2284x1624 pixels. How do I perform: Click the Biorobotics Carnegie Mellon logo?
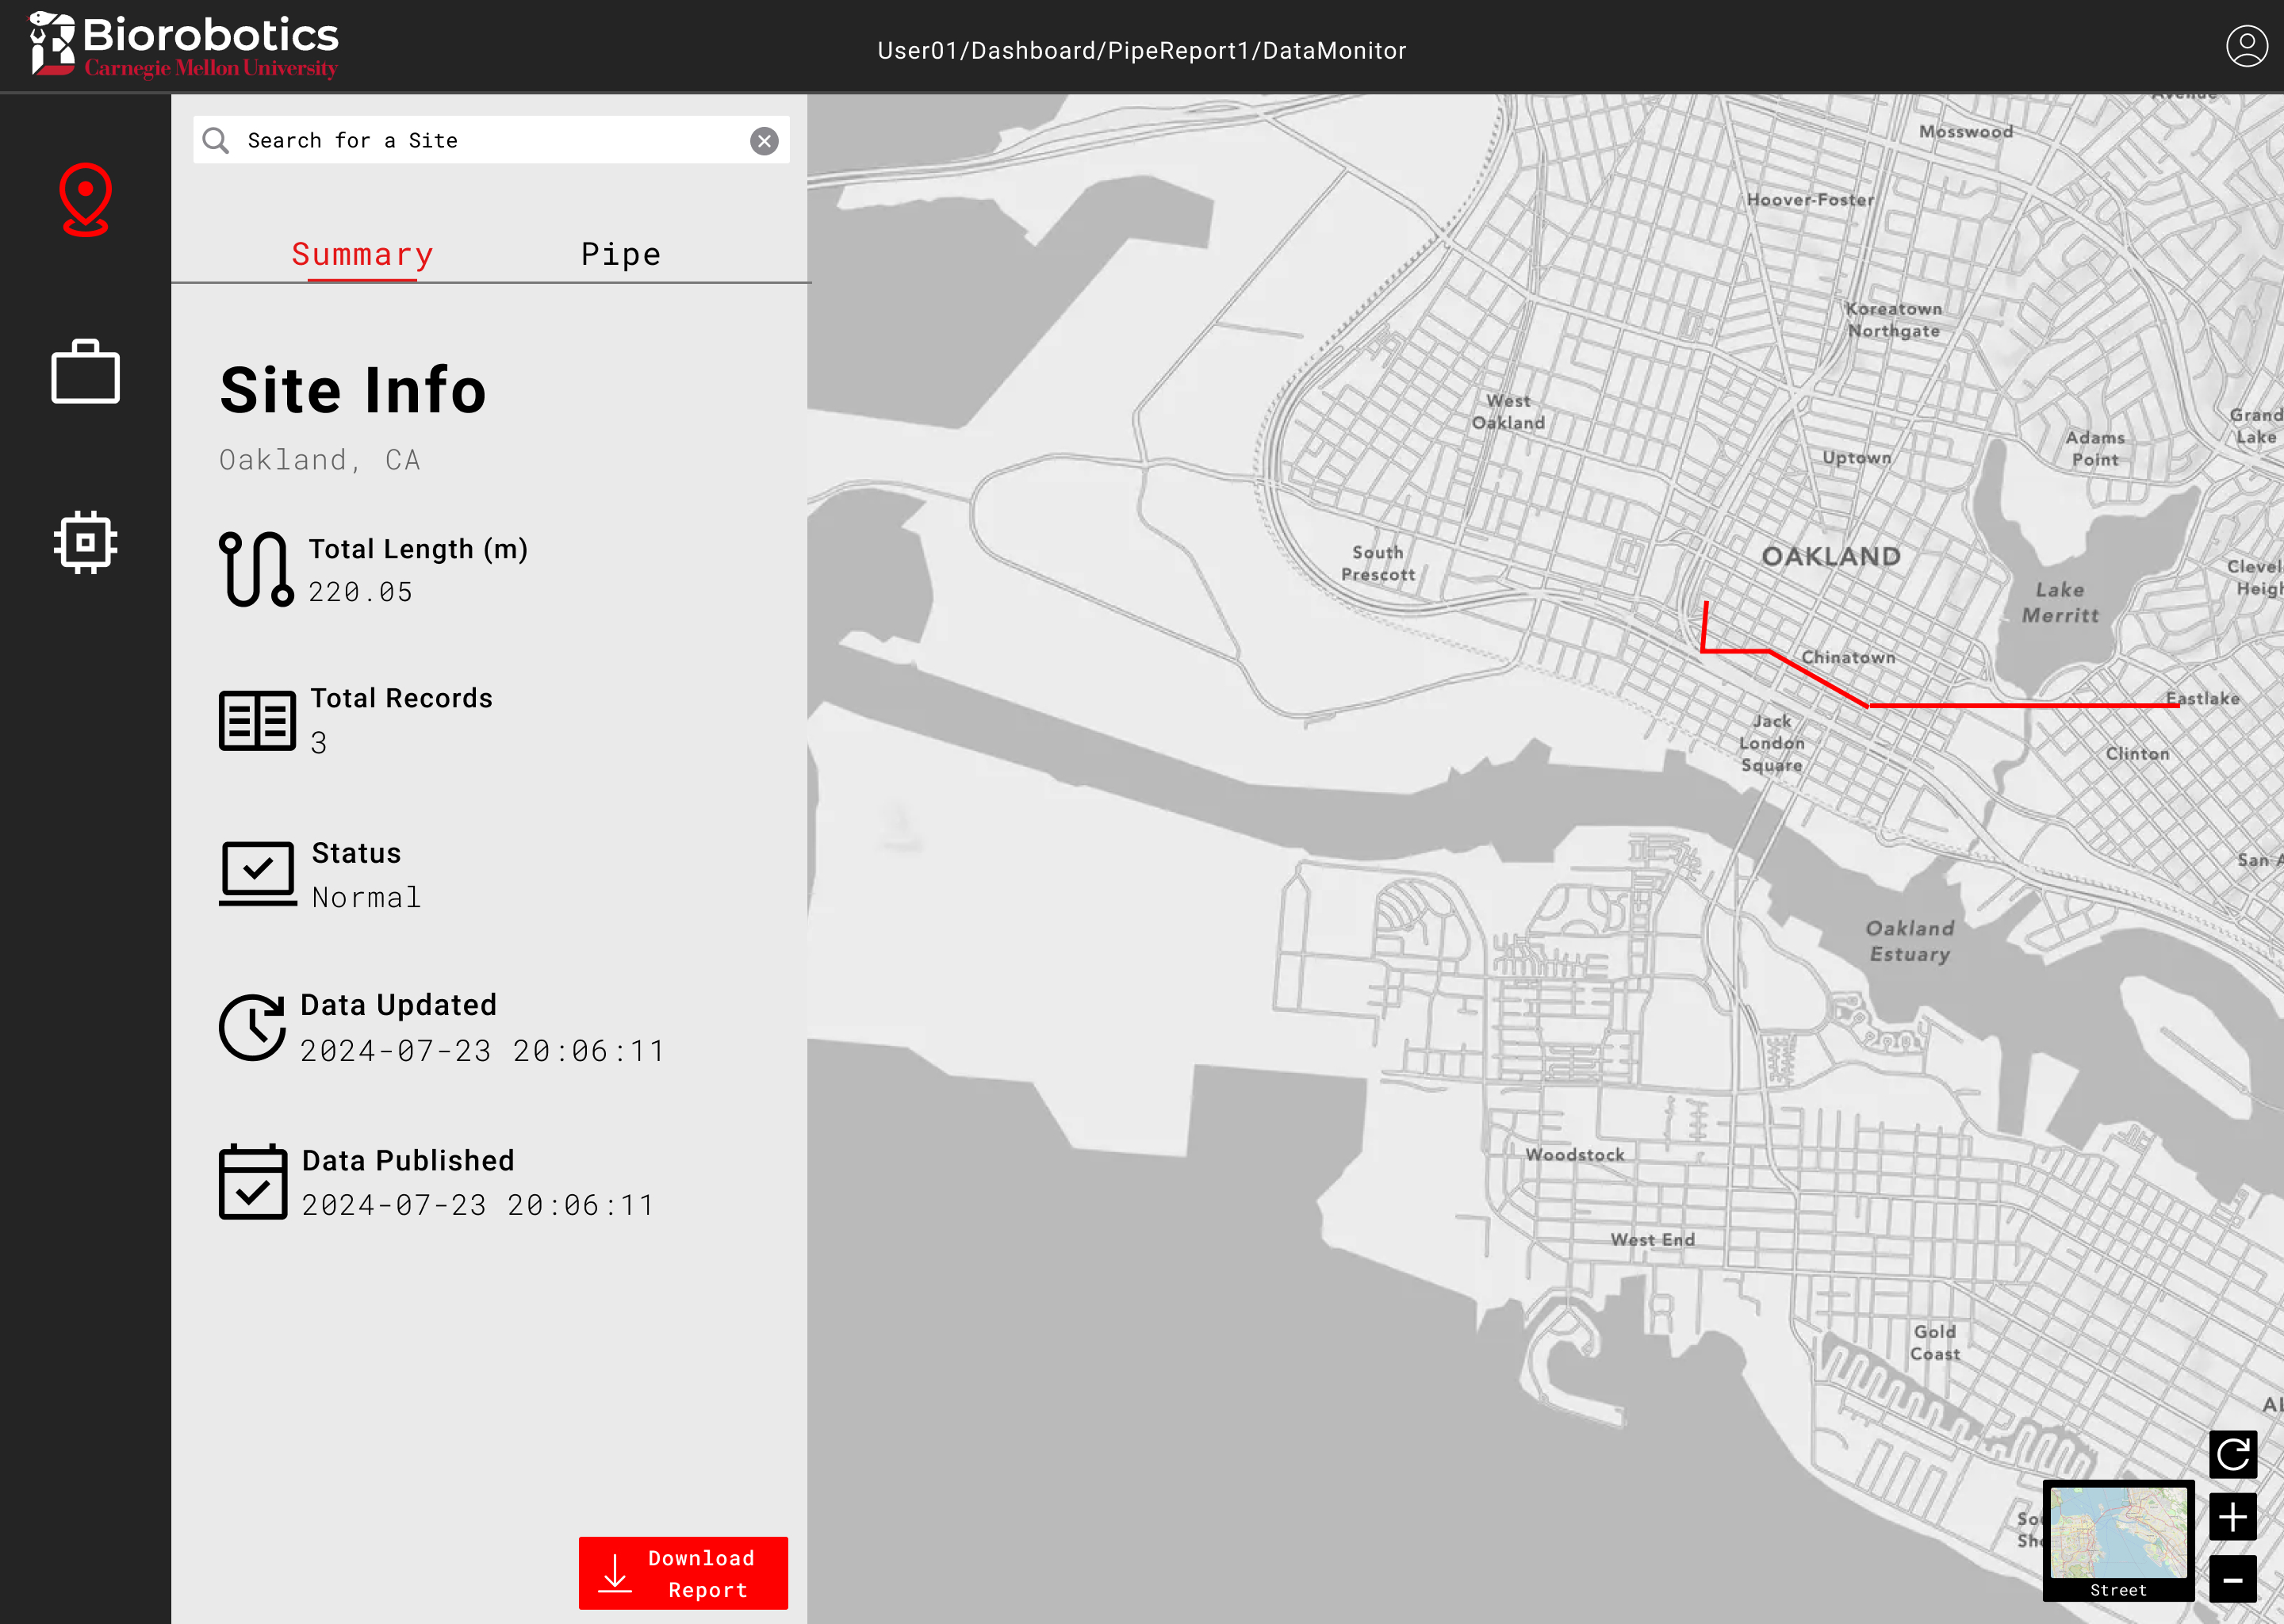(x=184, y=45)
